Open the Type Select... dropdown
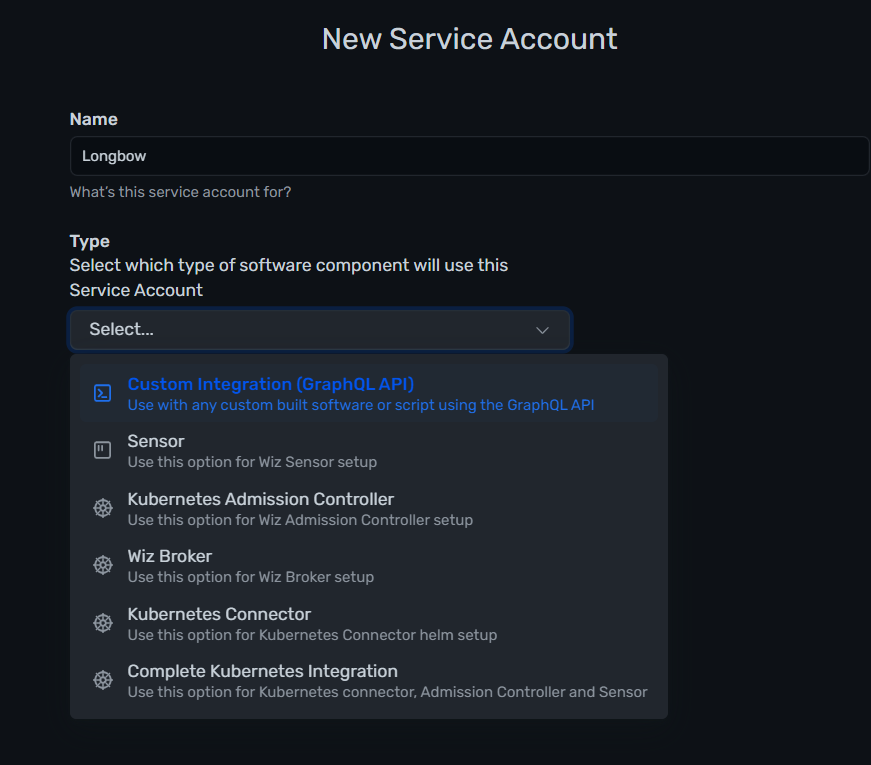Viewport: 871px width, 765px height. point(320,329)
